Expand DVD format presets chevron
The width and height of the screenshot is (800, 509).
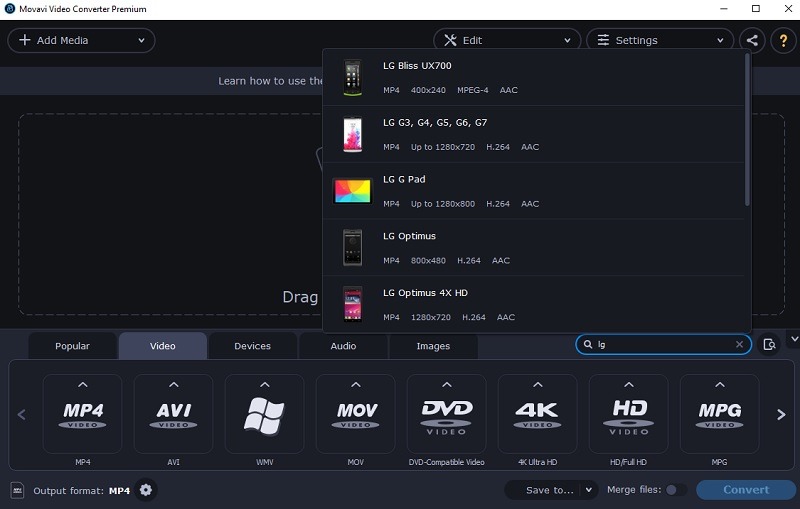point(446,385)
